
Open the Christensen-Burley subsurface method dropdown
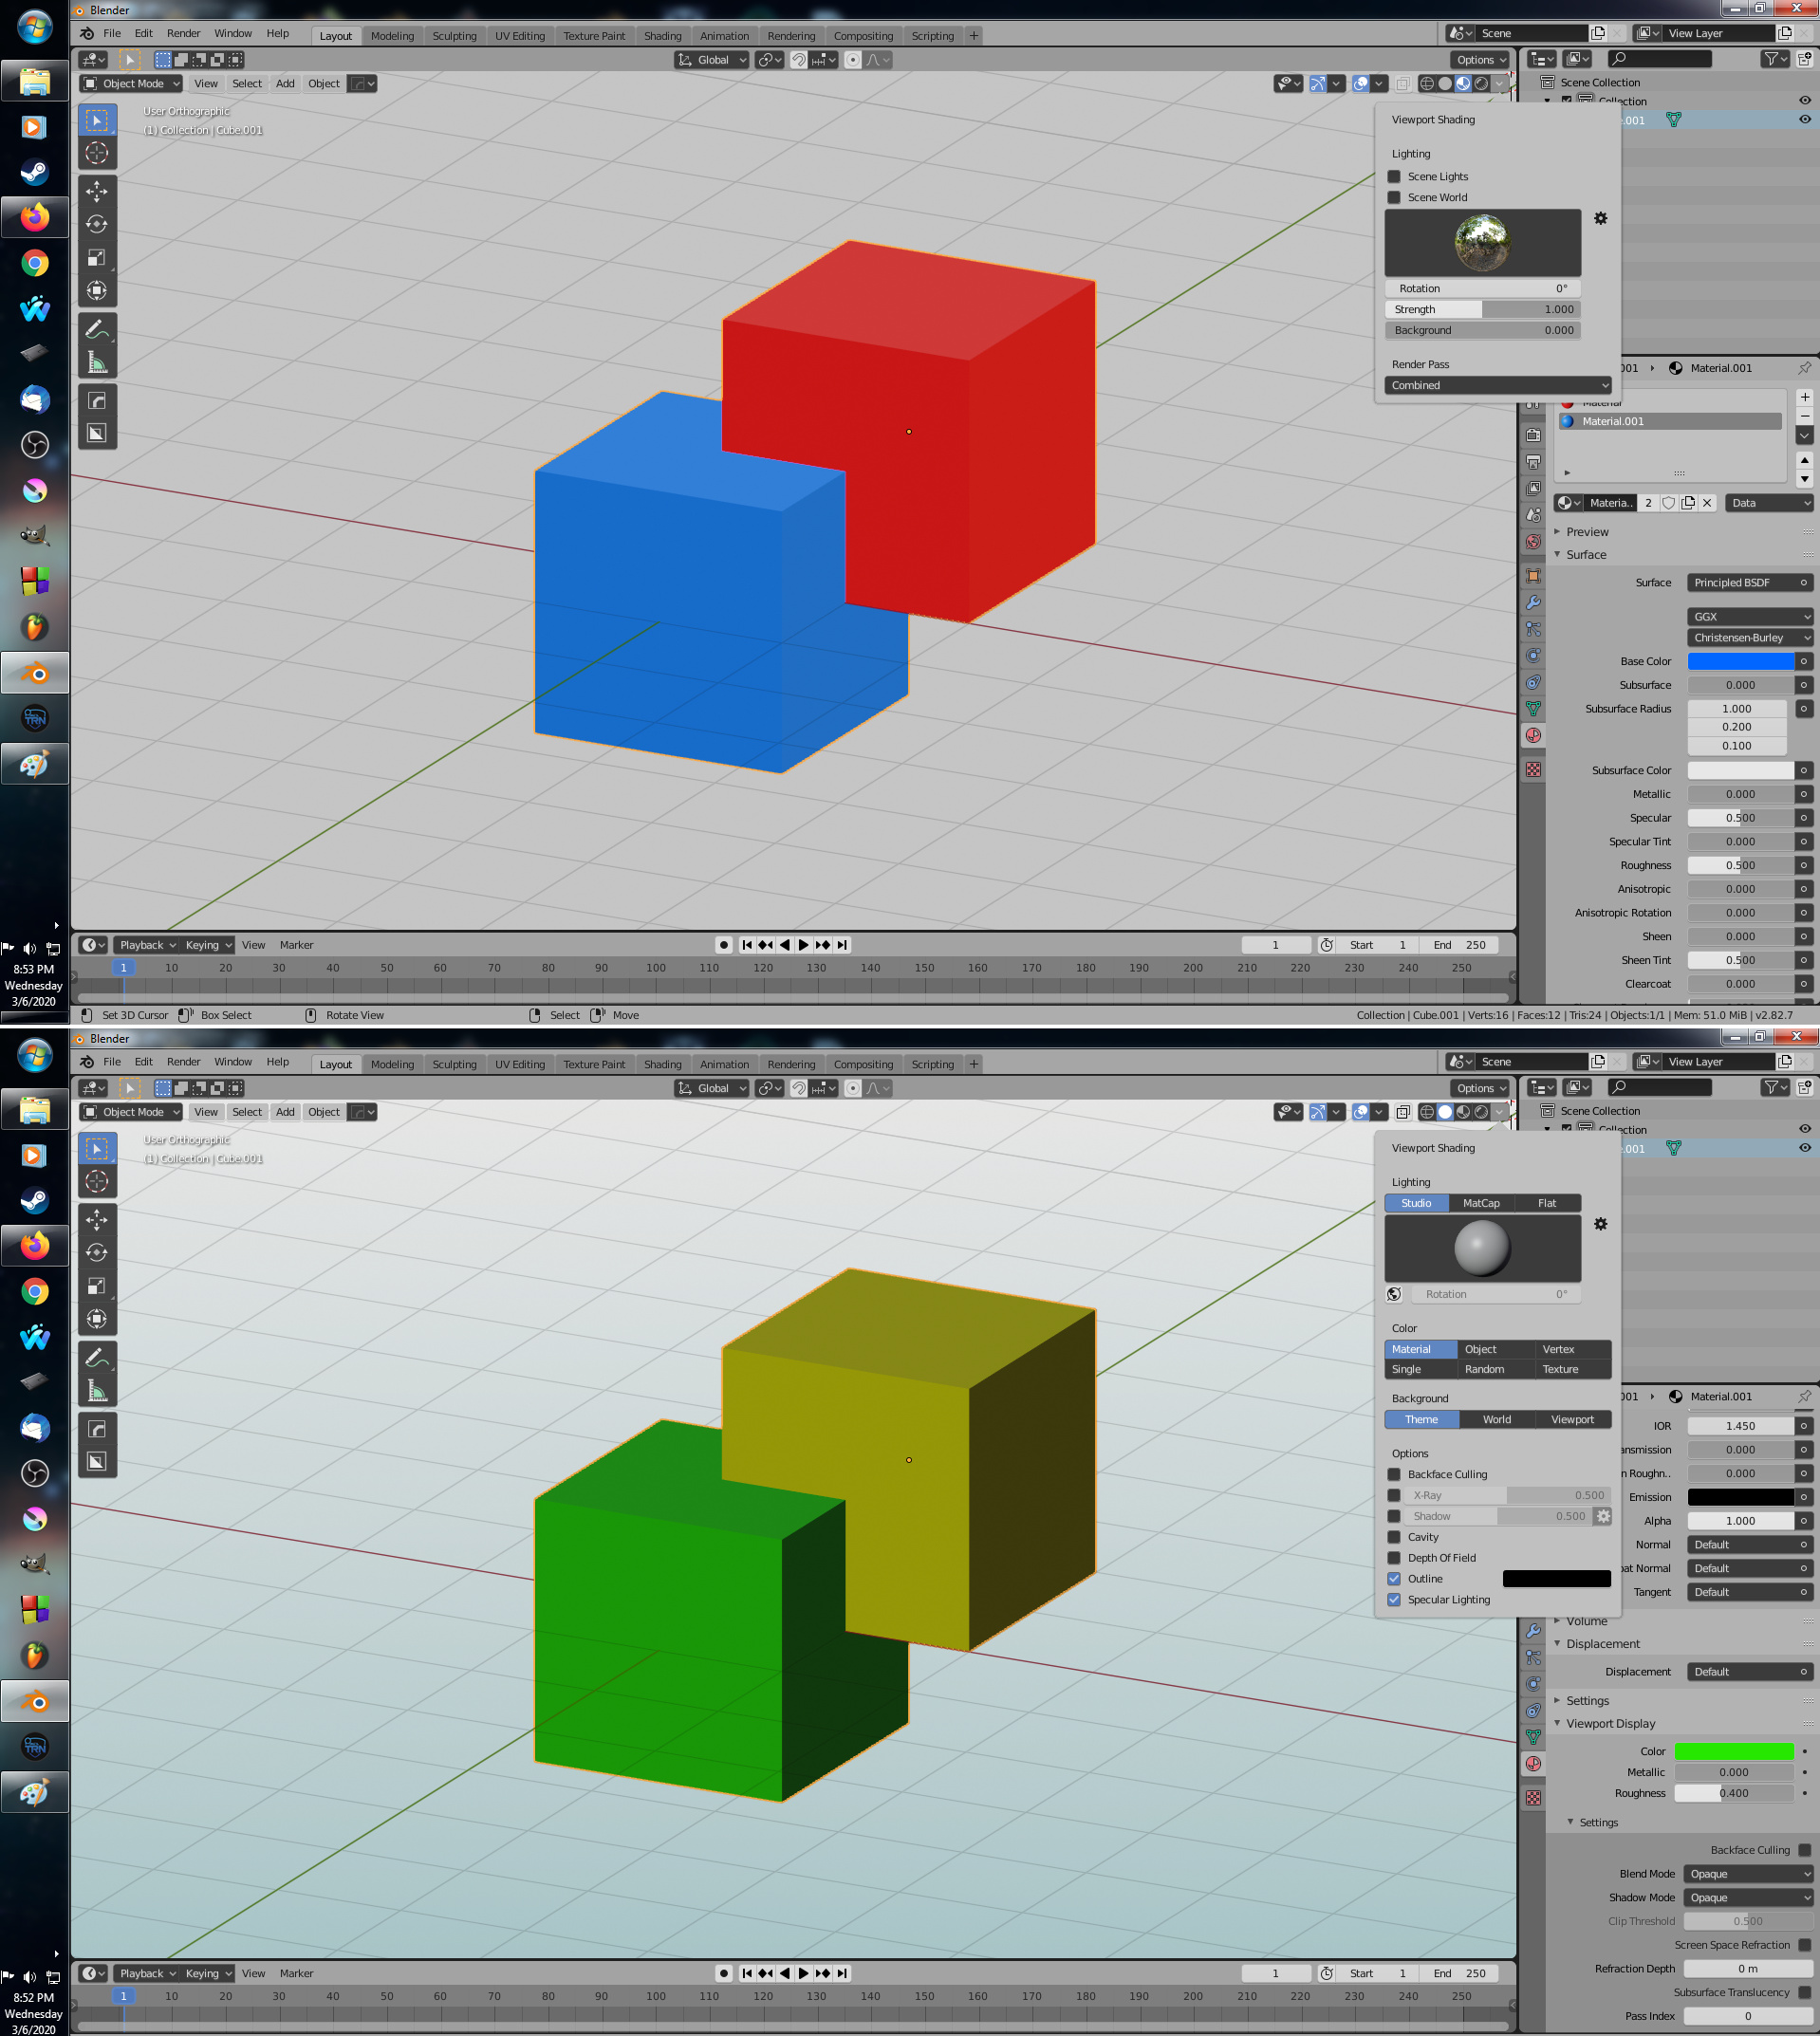click(x=1749, y=637)
